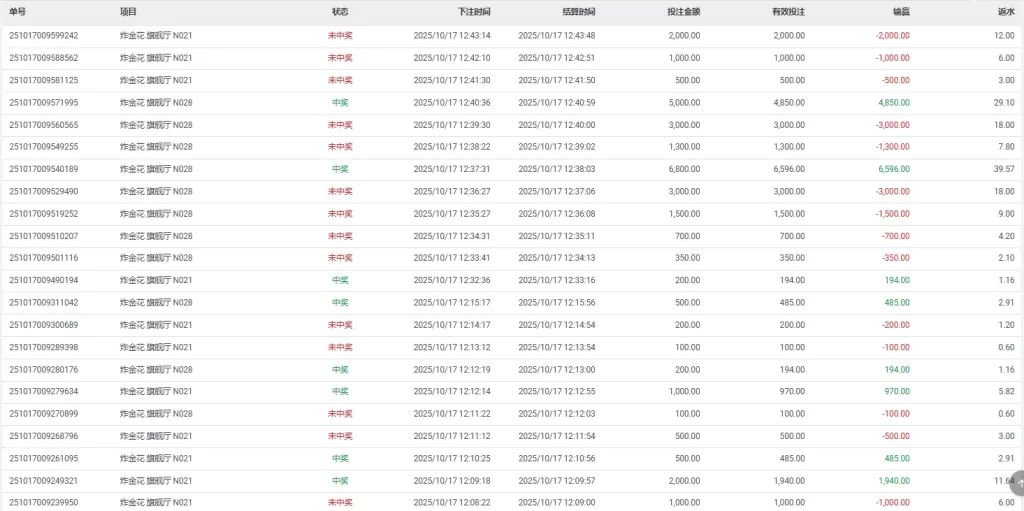The width and height of the screenshot is (1024, 511).
Task: Click the 投注金额 column header
Action: coord(683,11)
